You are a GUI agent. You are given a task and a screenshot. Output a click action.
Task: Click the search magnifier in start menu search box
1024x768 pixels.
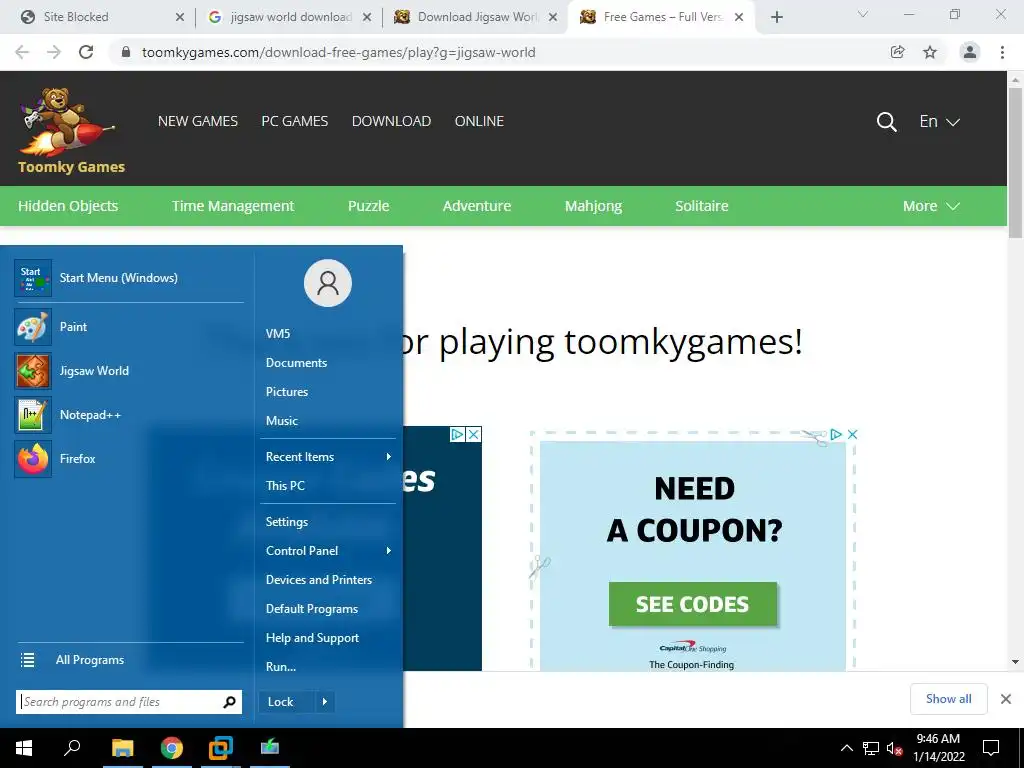[x=229, y=702]
